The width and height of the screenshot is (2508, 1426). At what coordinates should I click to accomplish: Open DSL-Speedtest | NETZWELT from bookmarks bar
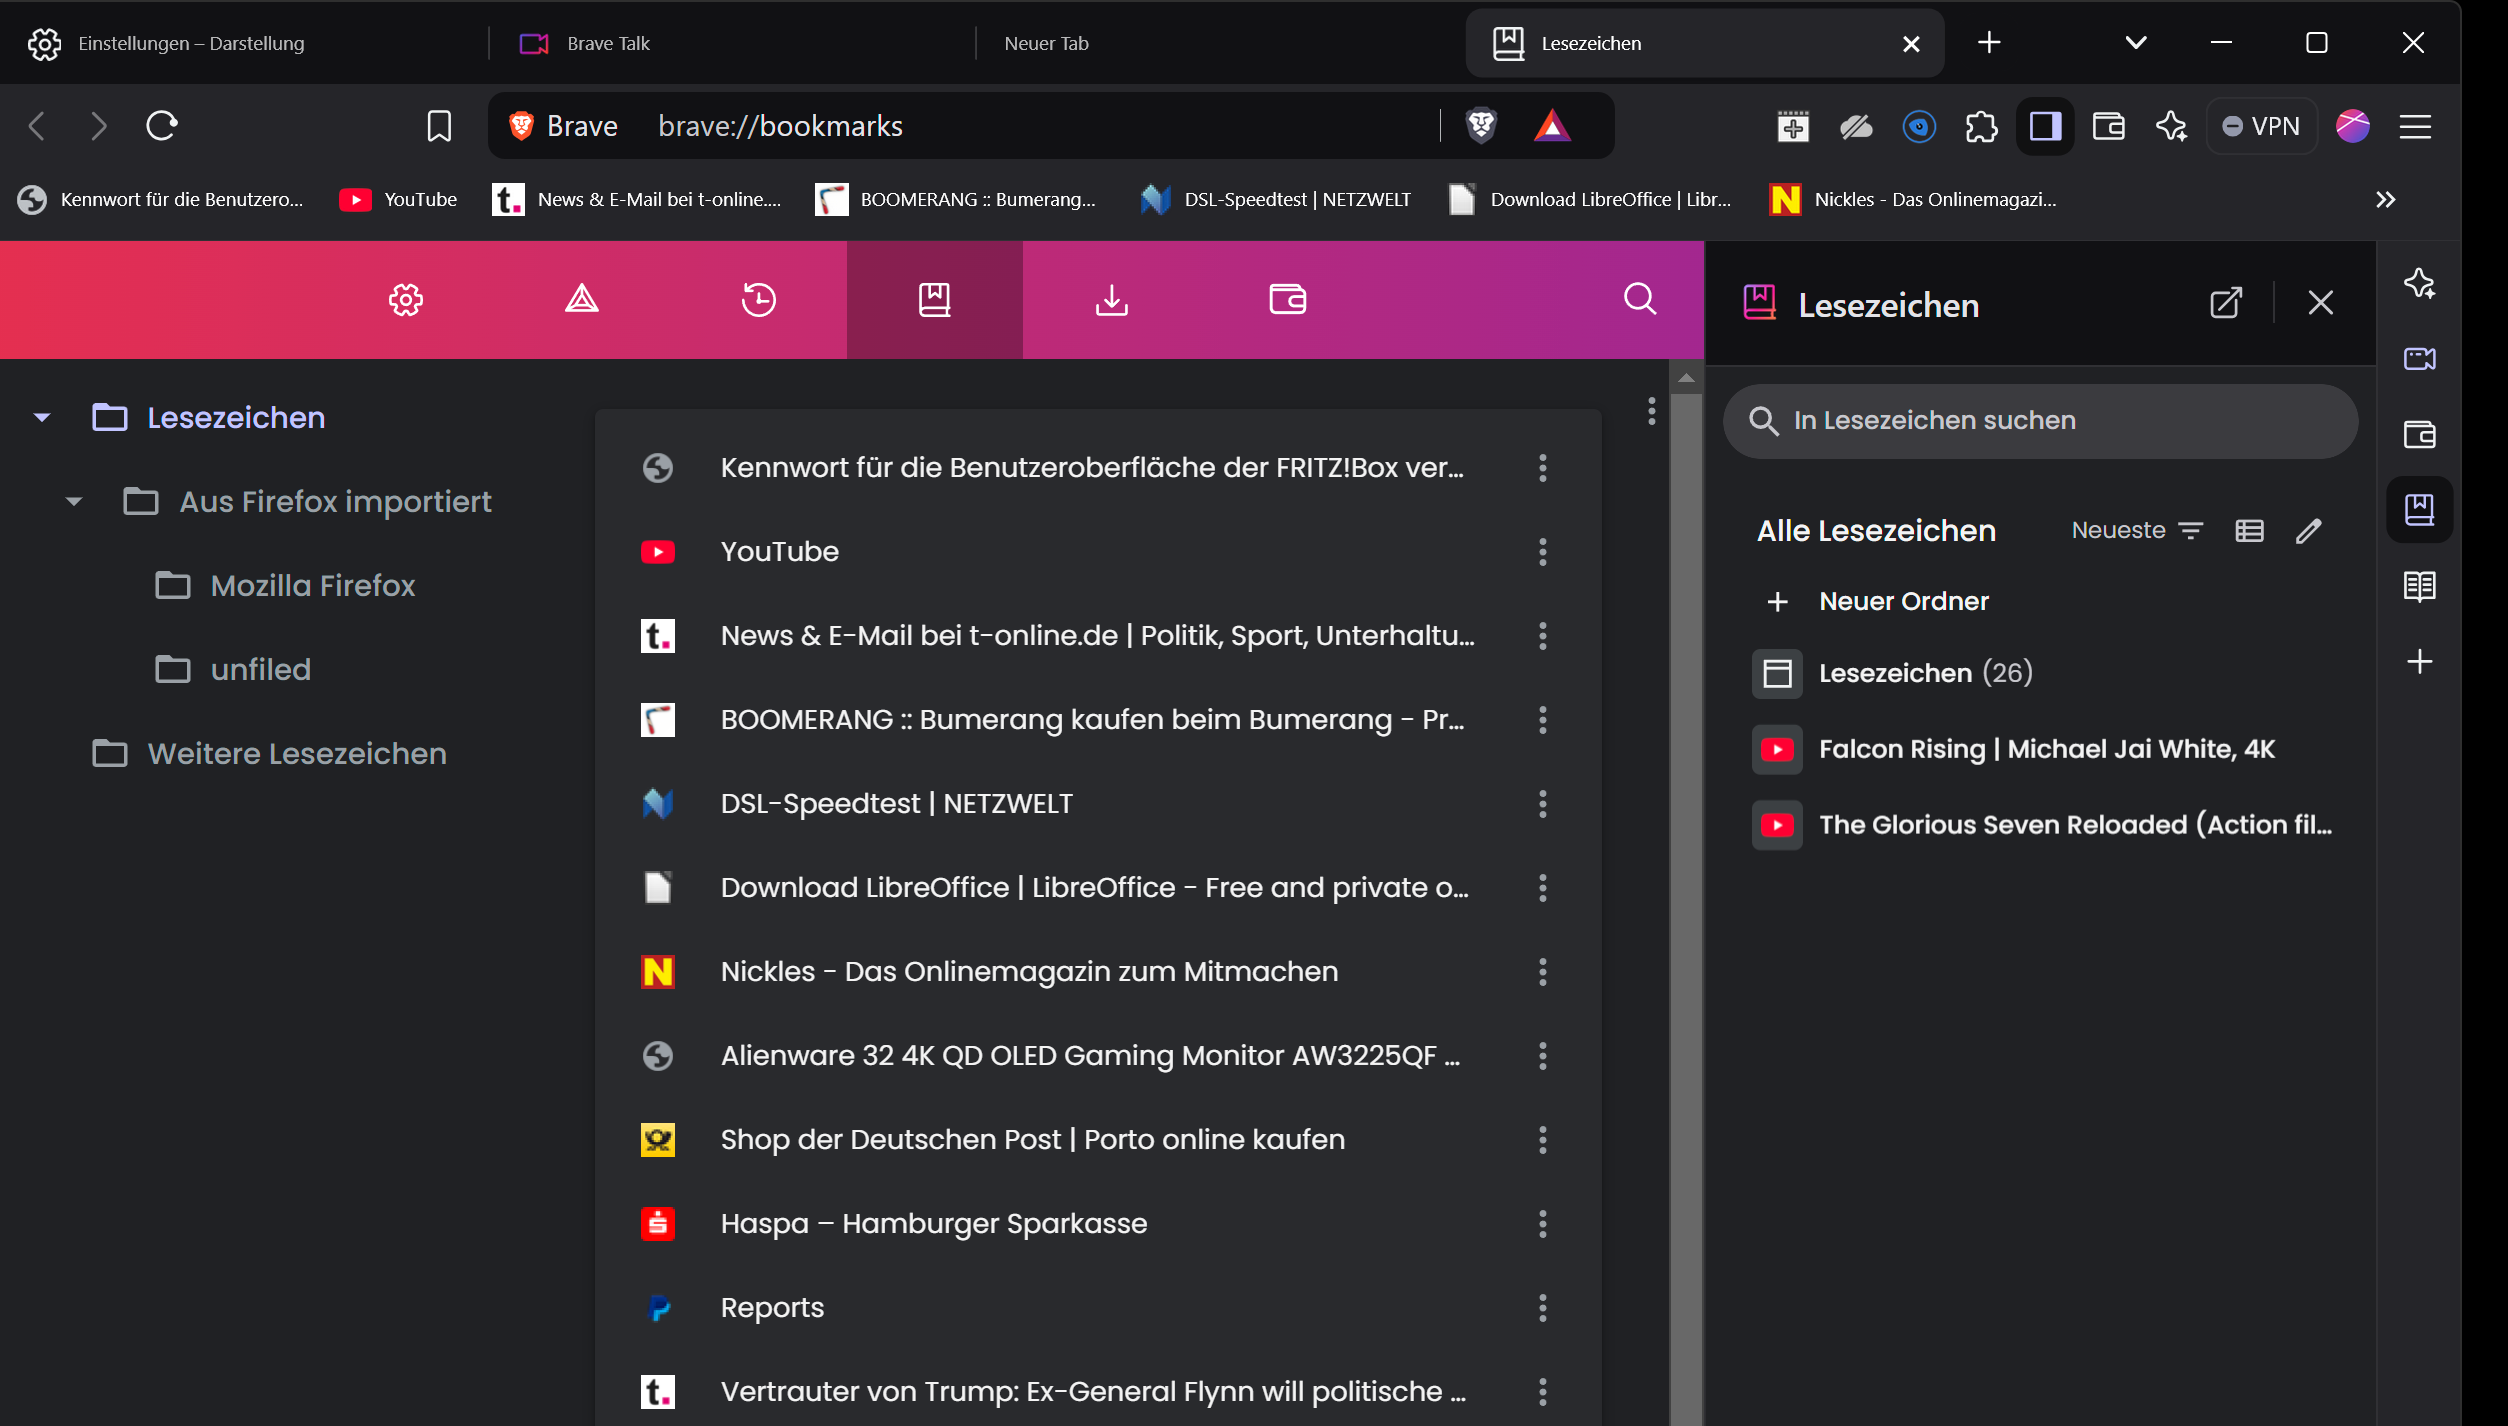point(1276,200)
